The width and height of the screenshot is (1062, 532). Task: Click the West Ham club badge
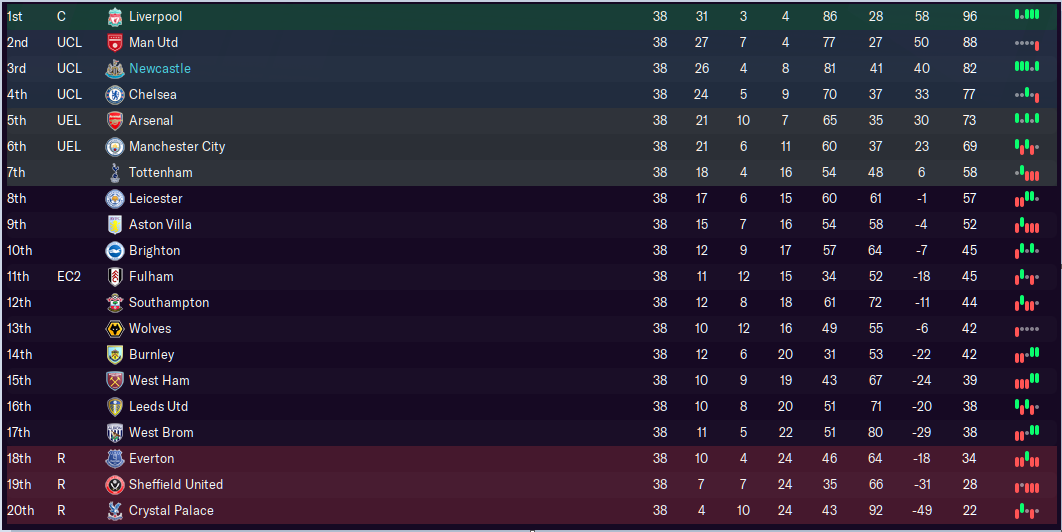(115, 381)
